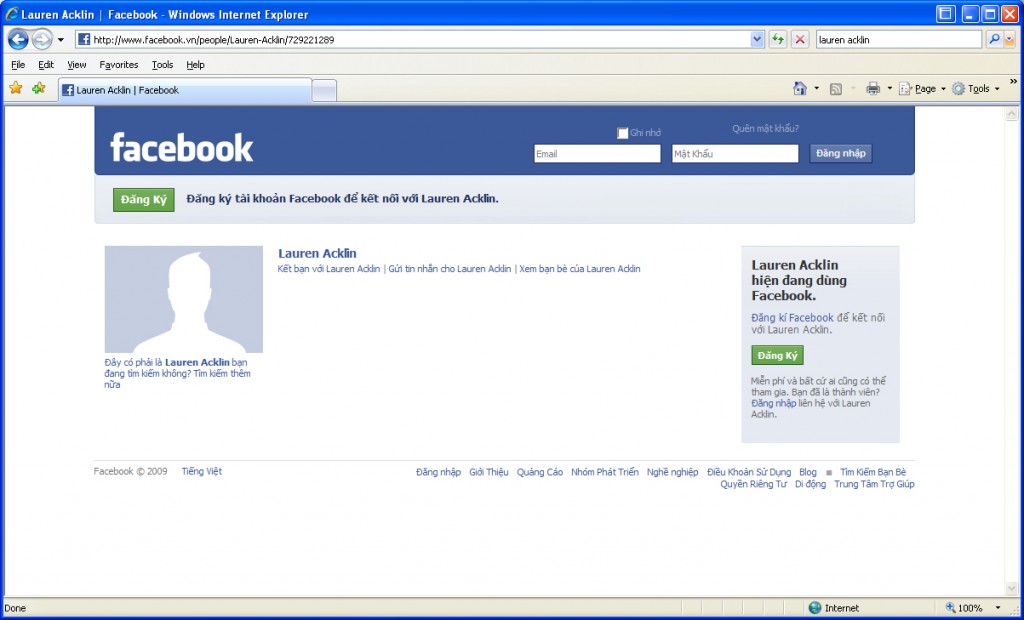The image size is (1024, 620).
Task: Expand the Home icon dropdown arrow
Action: pos(816,88)
